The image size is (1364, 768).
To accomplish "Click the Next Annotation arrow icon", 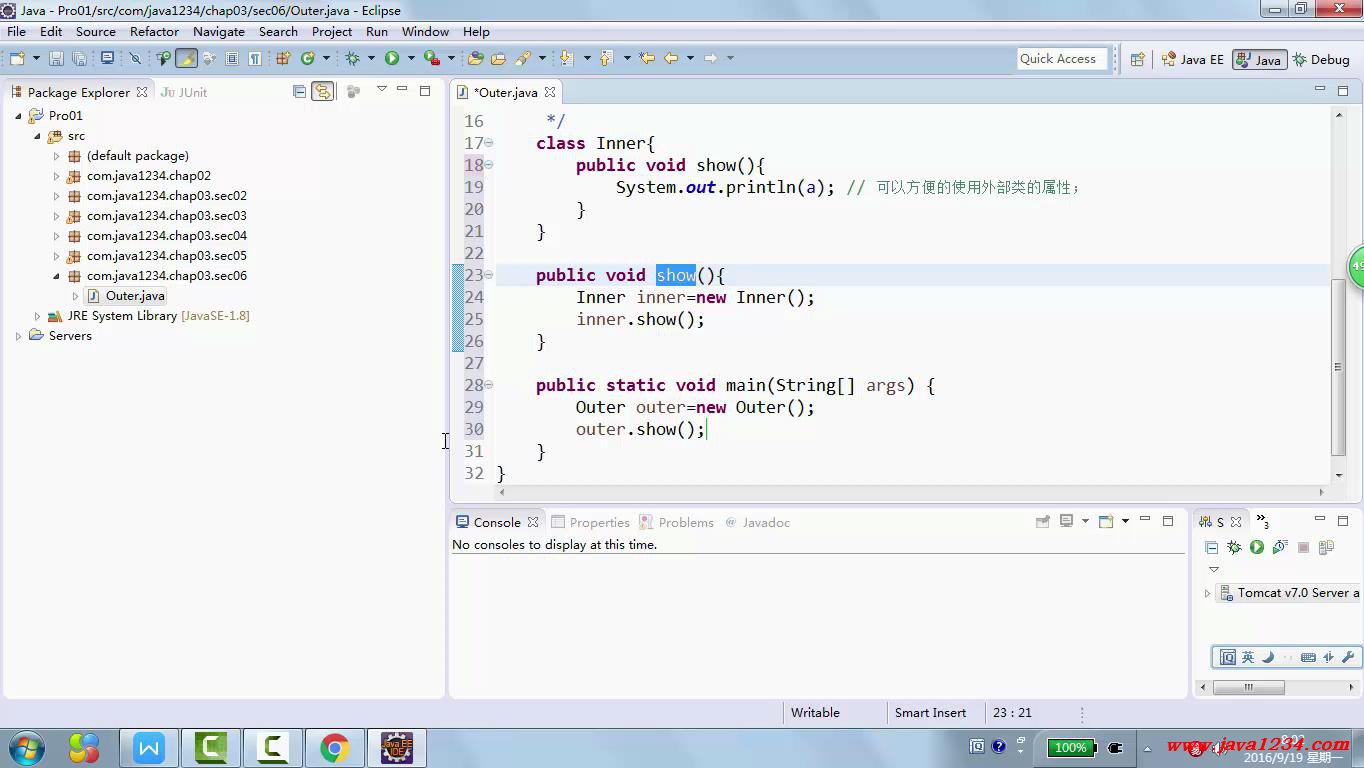I will tap(566, 58).
